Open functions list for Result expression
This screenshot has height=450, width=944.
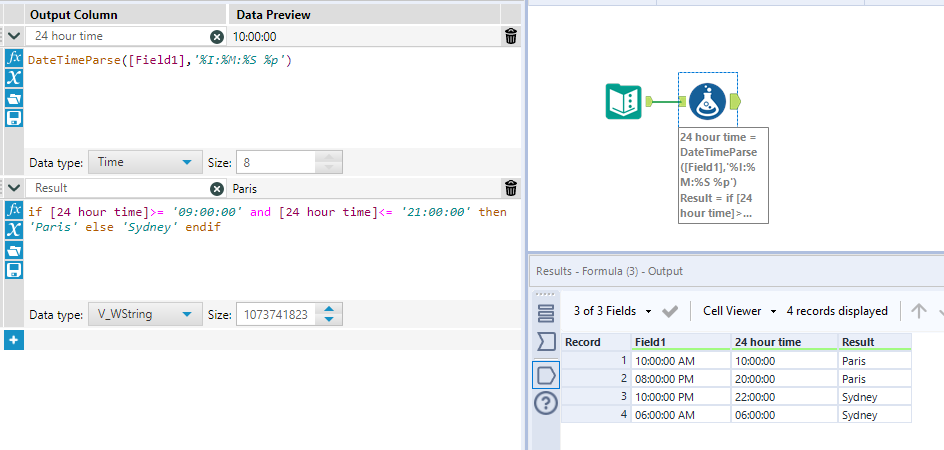pos(14,210)
